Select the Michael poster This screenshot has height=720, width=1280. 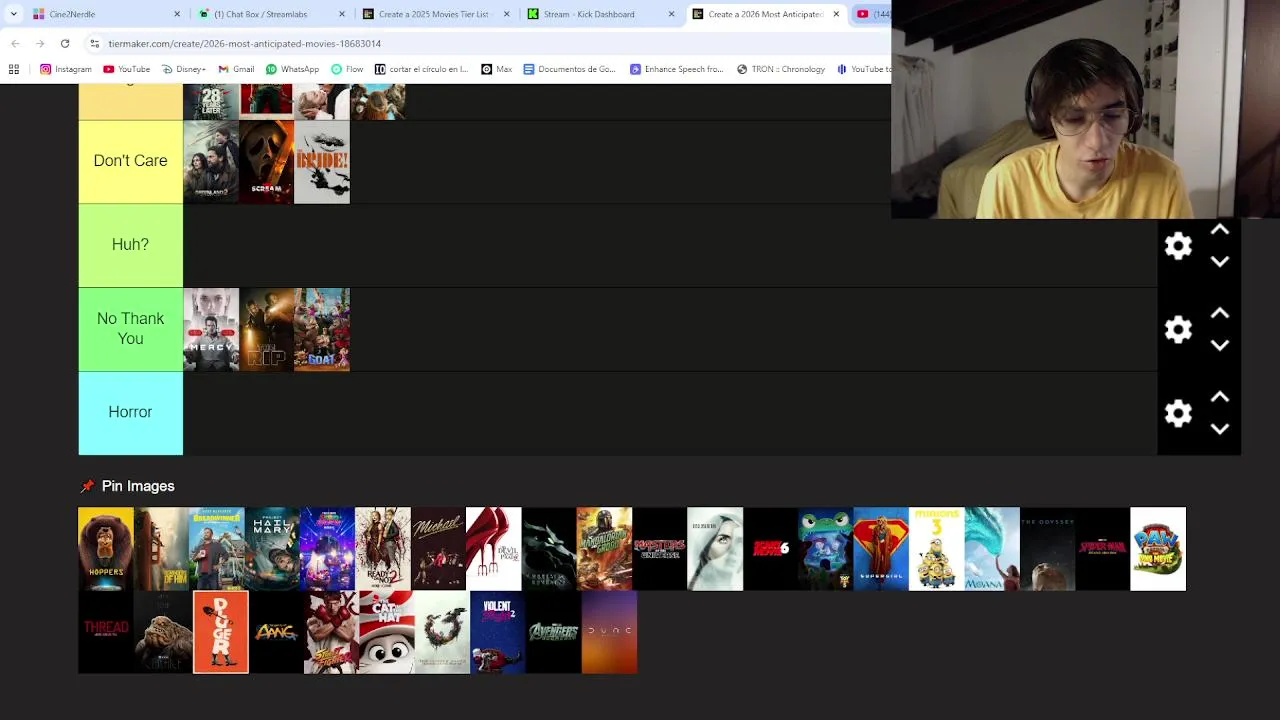pos(438,549)
